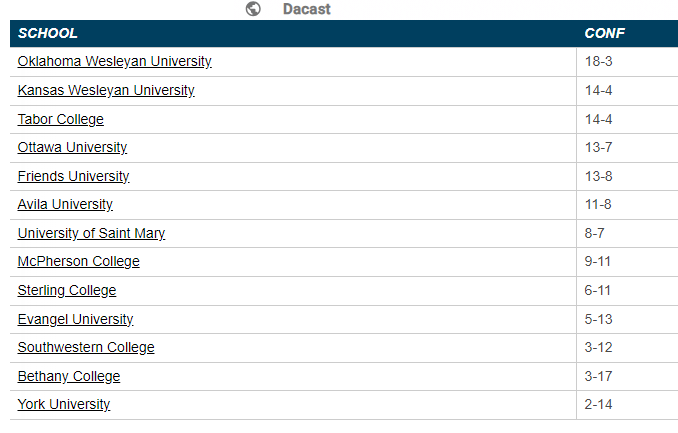678x433 pixels.
Task: Open the University of Saint Mary link
Action: click(91, 234)
